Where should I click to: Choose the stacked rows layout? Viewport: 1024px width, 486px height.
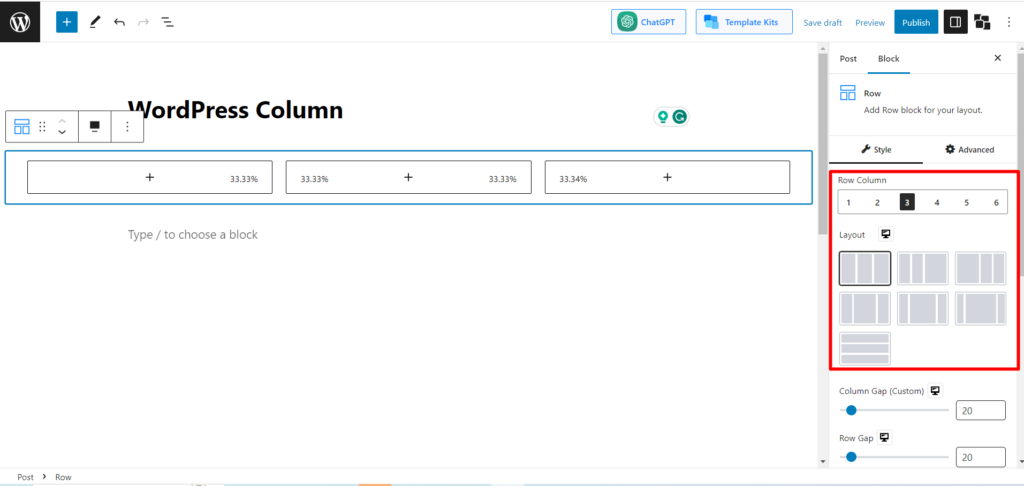865,349
